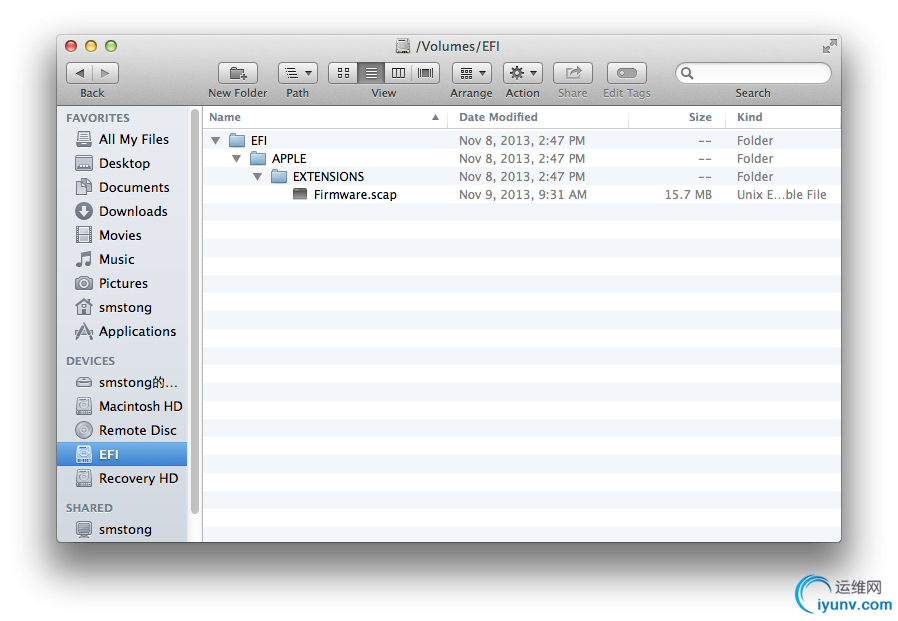This screenshot has height=621, width=898.
Task: Click the EXTENSIONS folder name
Action: (328, 176)
